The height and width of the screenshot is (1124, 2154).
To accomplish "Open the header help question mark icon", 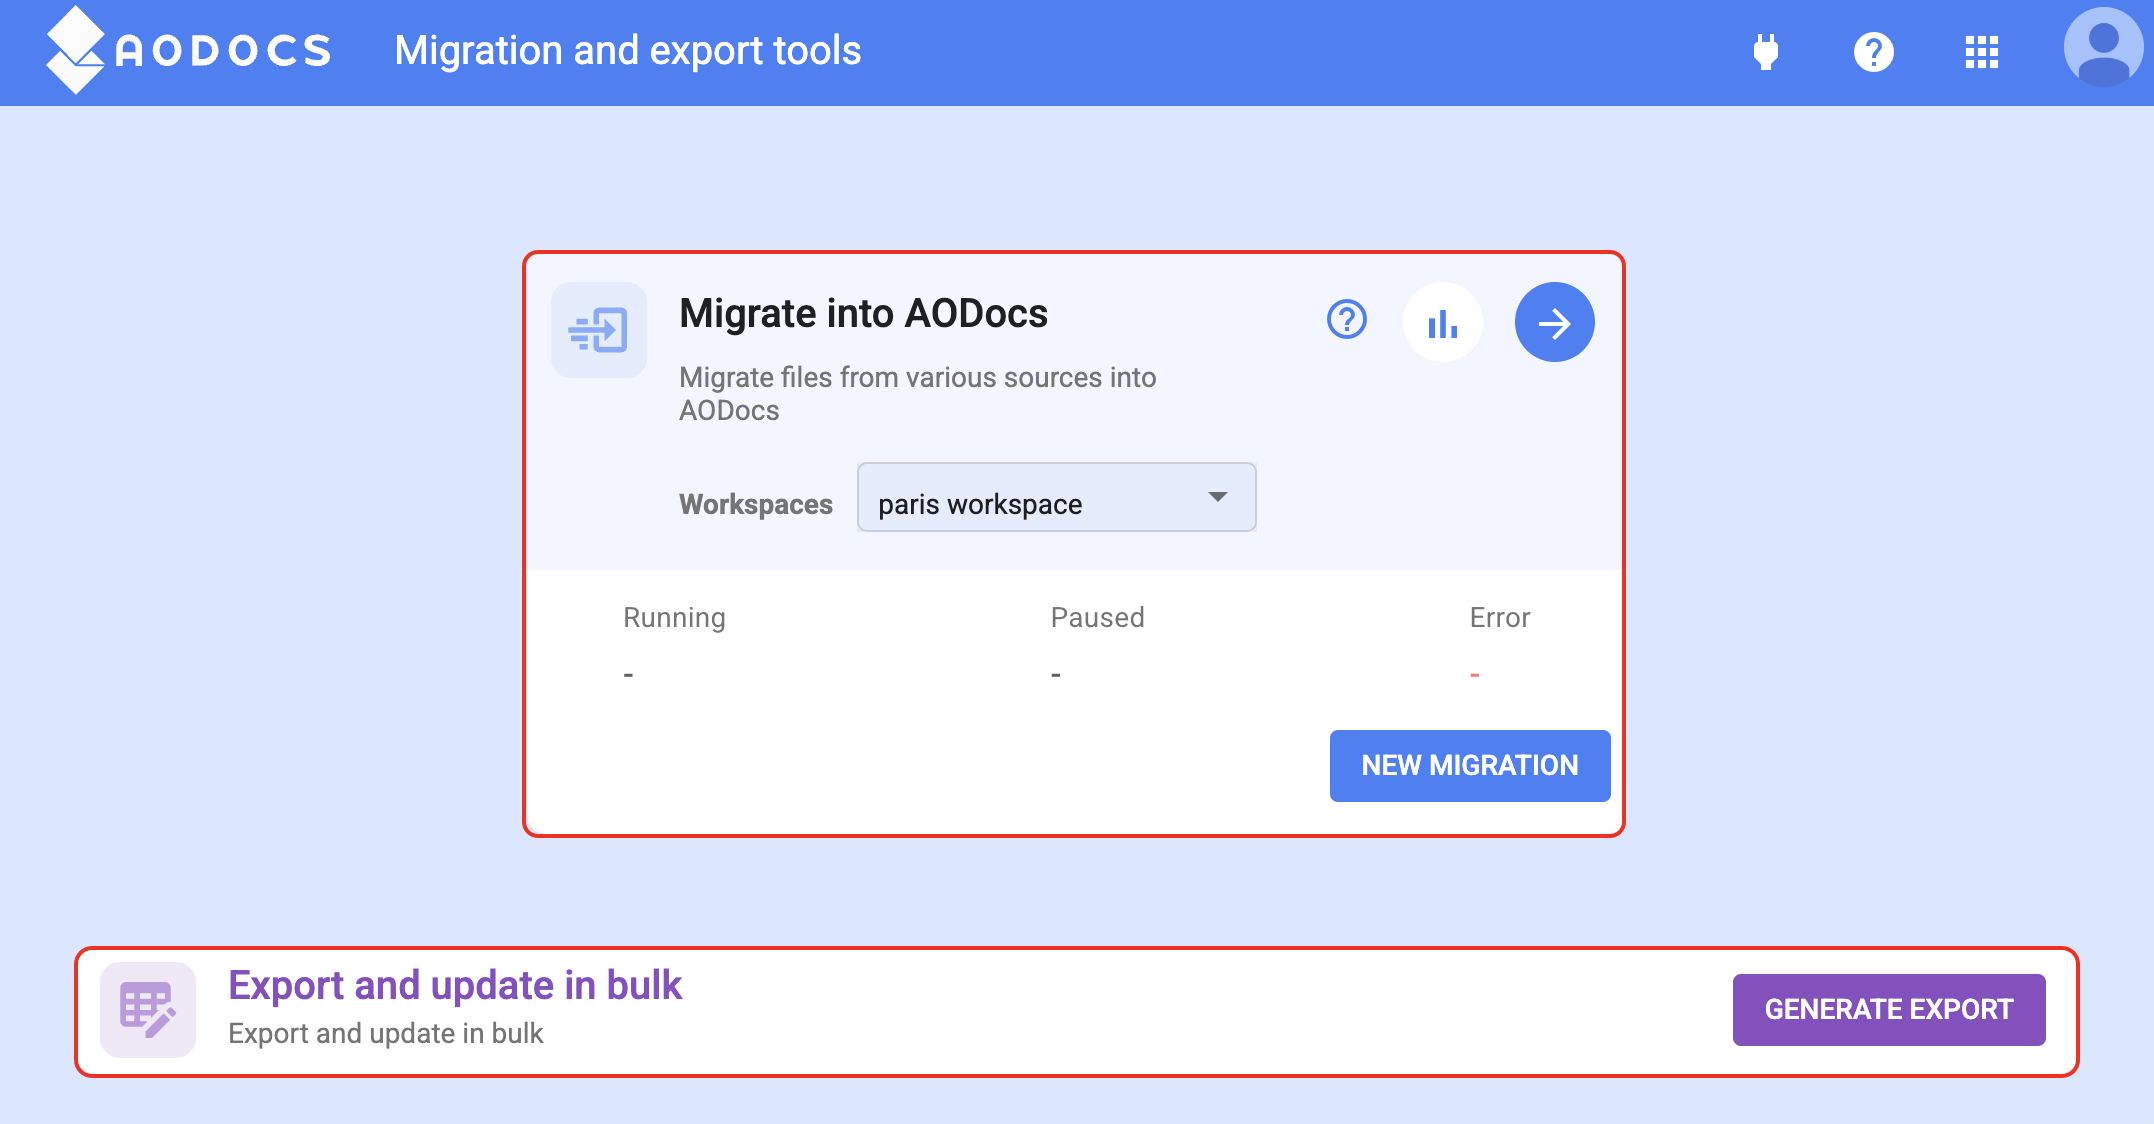I will 1873,52.
